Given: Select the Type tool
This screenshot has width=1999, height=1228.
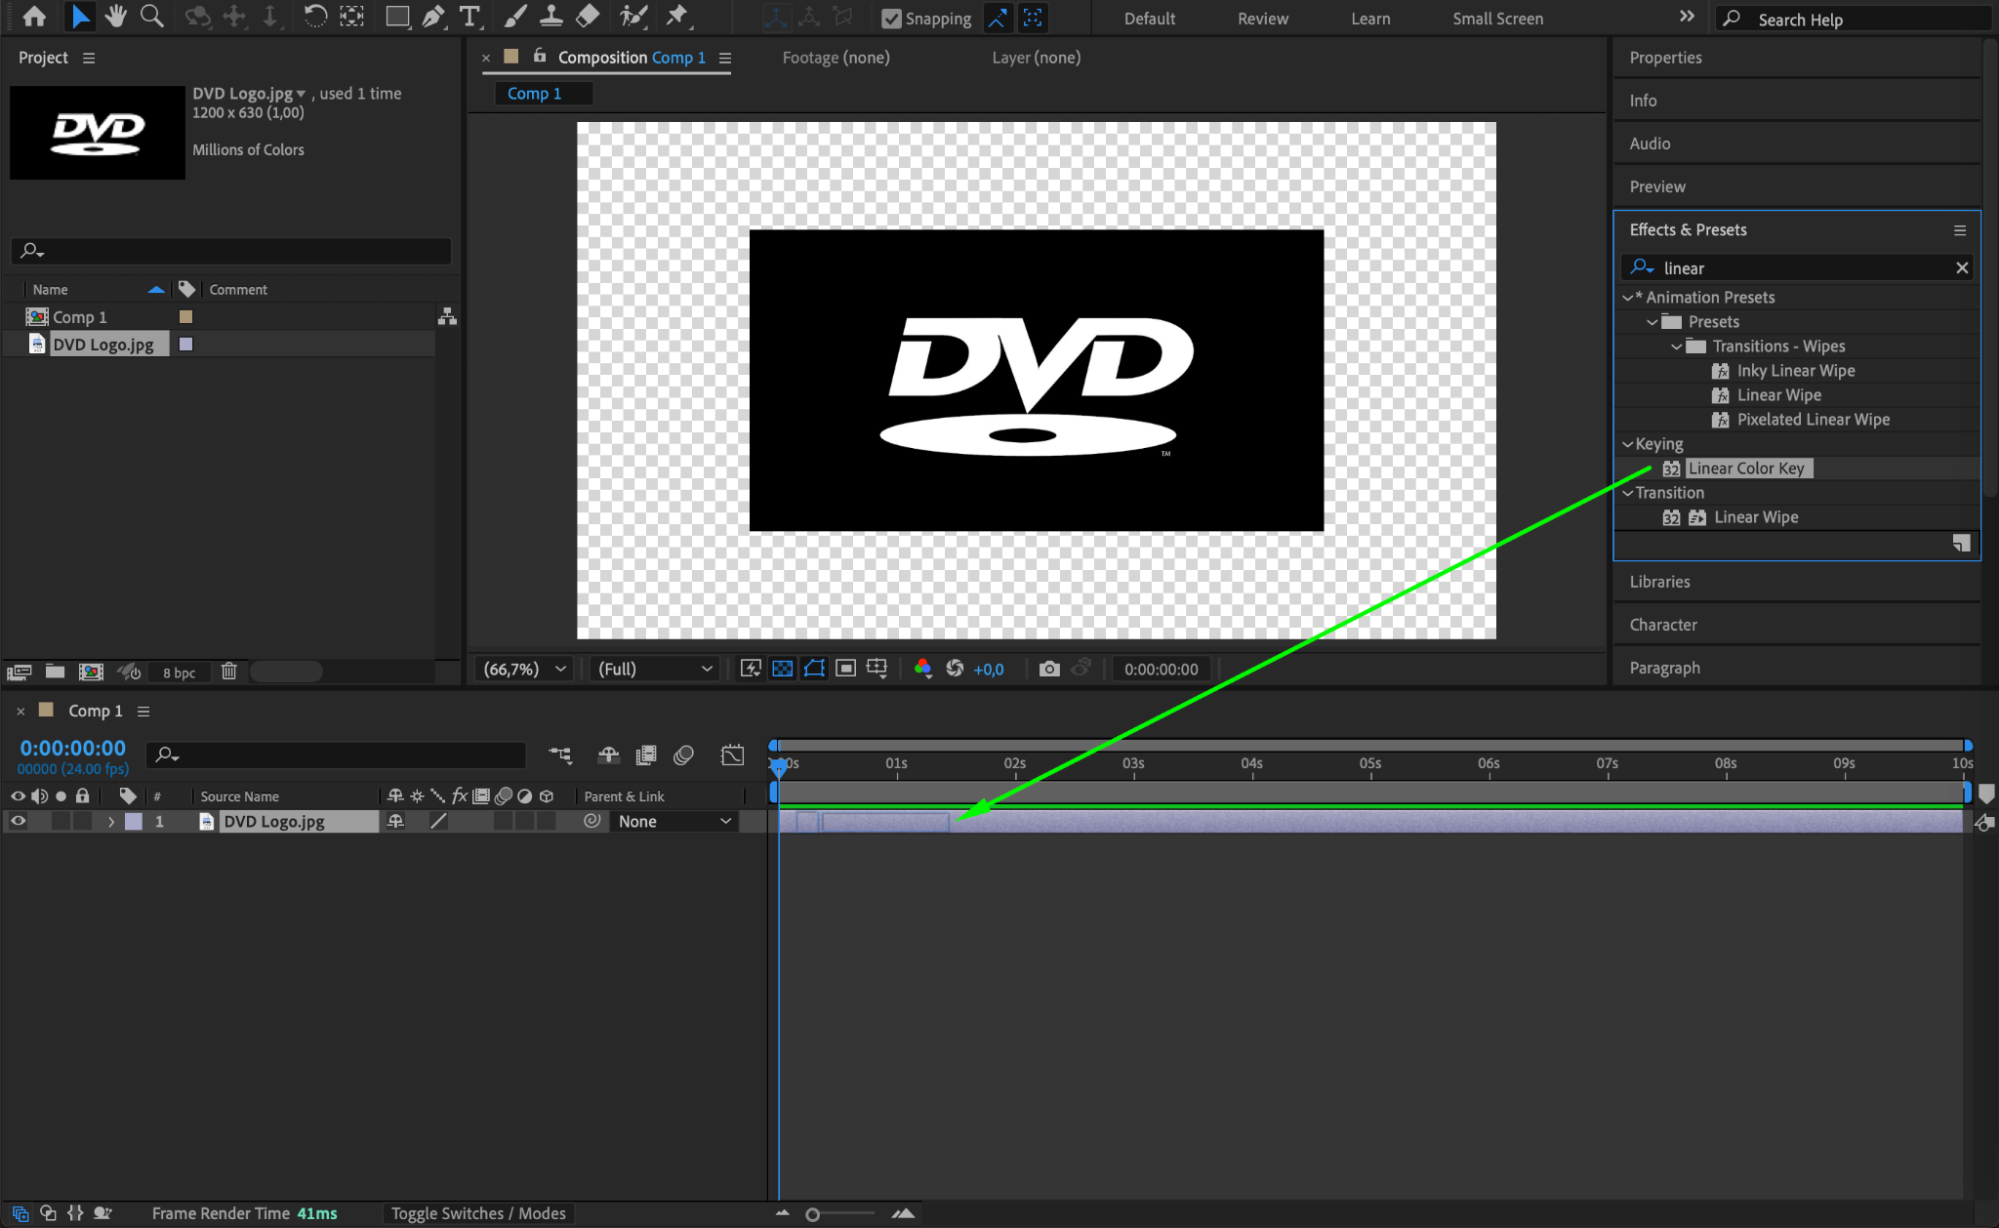Looking at the screenshot, I should pos(468,17).
